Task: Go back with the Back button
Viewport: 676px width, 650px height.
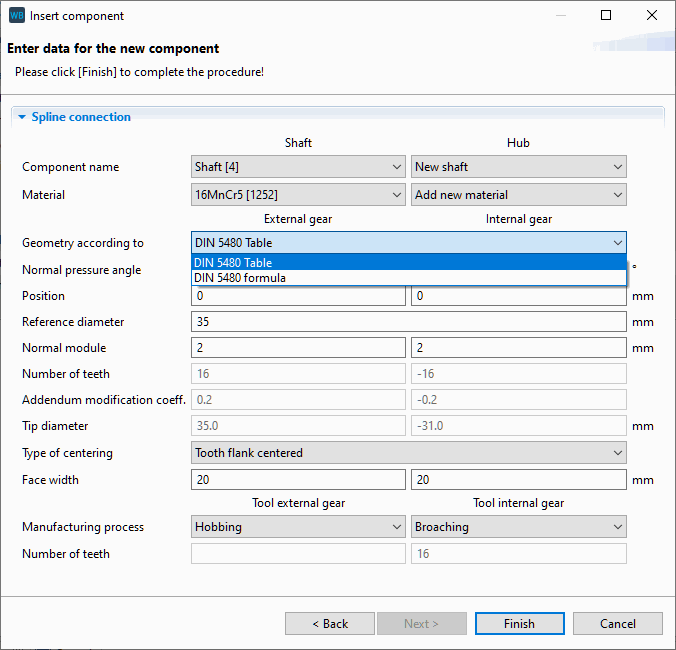Action: [x=329, y=623]
